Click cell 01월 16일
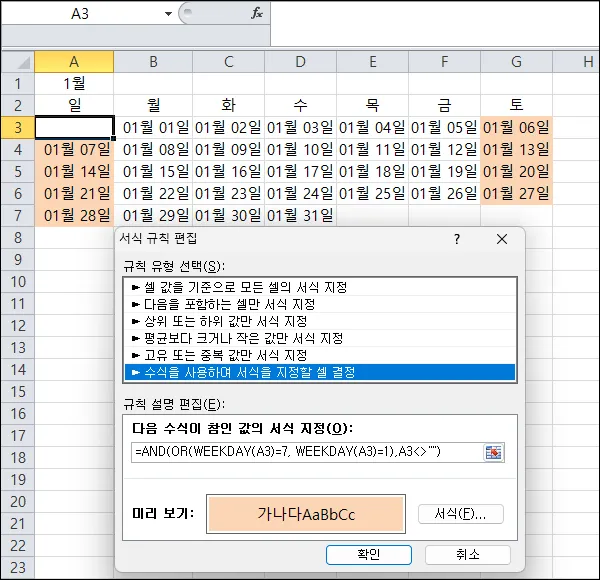This screenshot has height=580, width=600. [228, 171]
